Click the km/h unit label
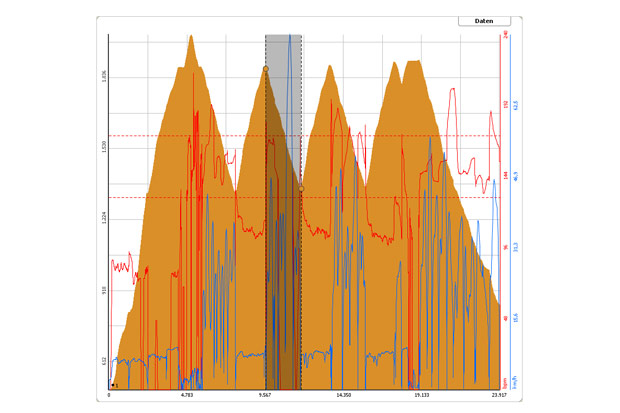Screen dimensions: 620x413 [x=516, y=382]
